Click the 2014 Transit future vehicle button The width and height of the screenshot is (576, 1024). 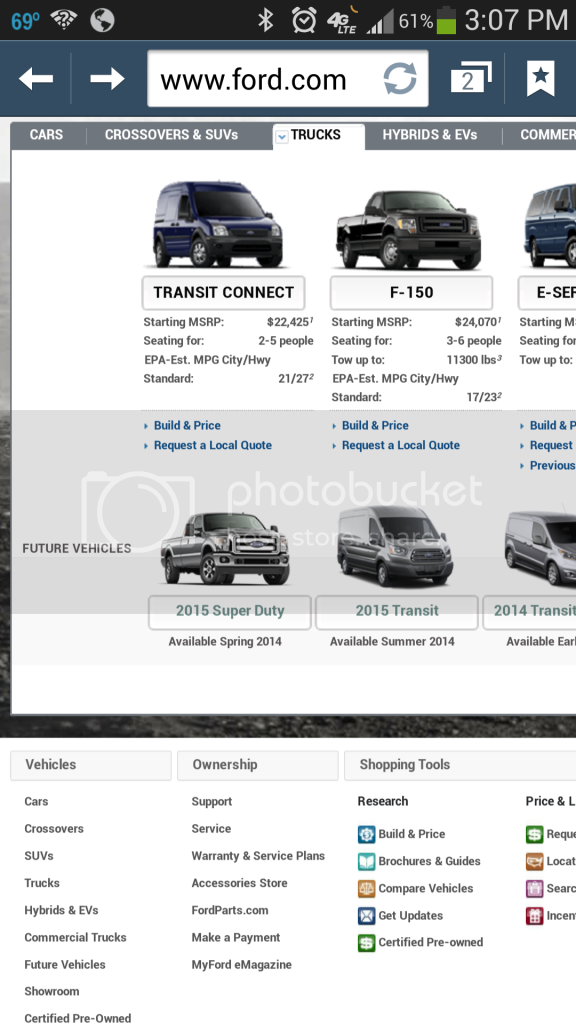(x=530, y=612)
